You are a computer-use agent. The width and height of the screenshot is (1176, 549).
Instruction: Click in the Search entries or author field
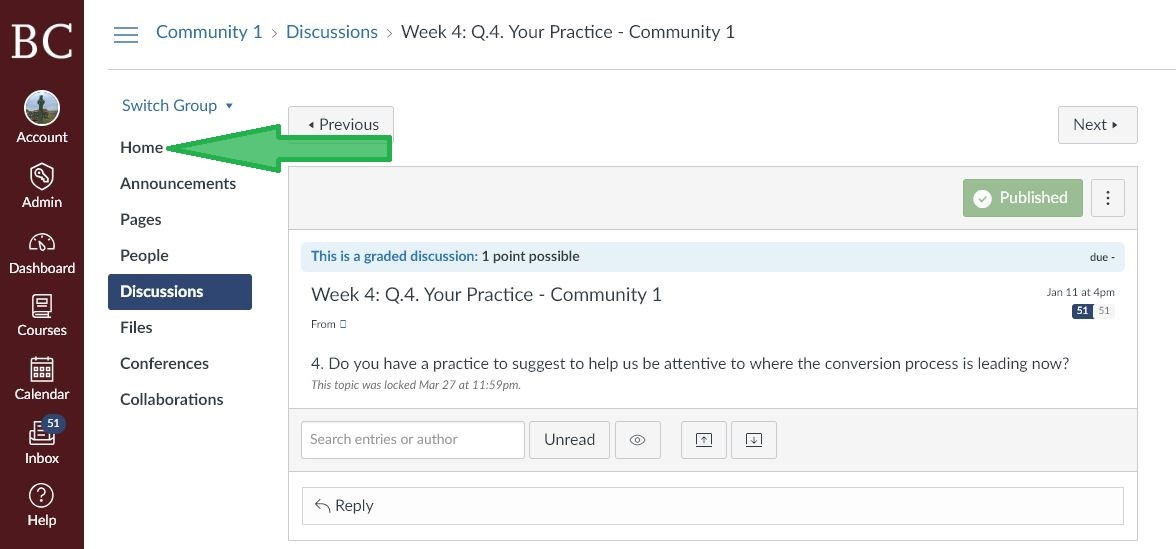tap(412, 440)
